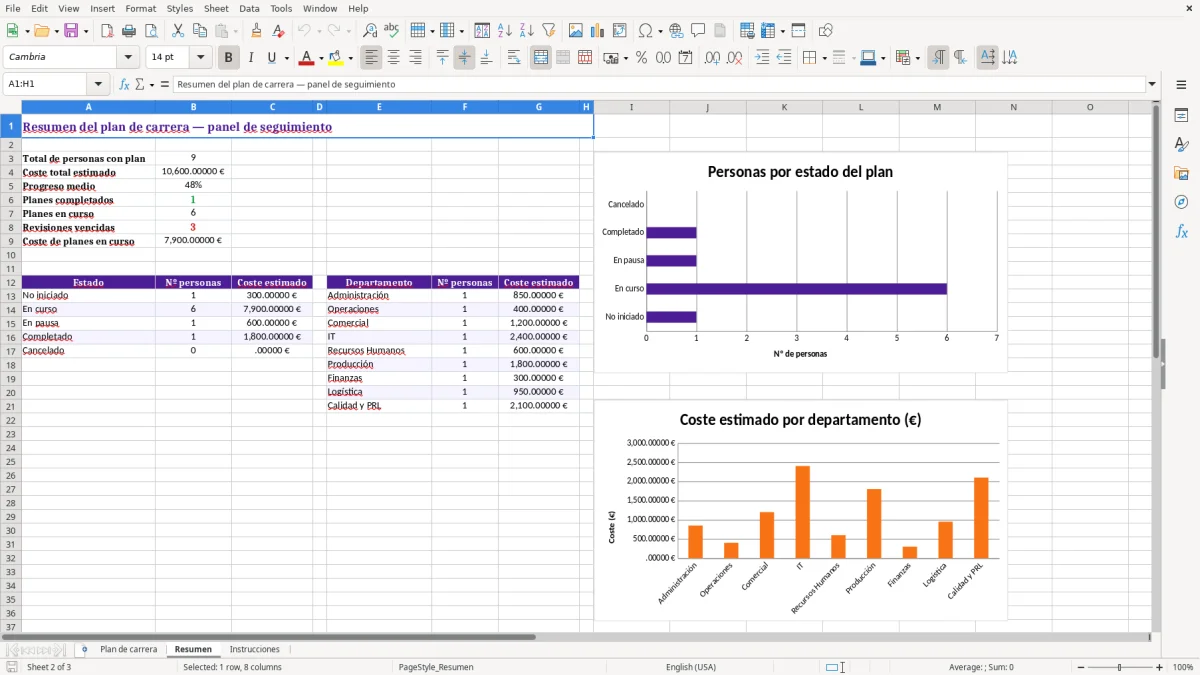Cut the selection with scissors icon
The height and width of the screenshot is (675, 1200).
pyautogui.click(x=178, y=31)
